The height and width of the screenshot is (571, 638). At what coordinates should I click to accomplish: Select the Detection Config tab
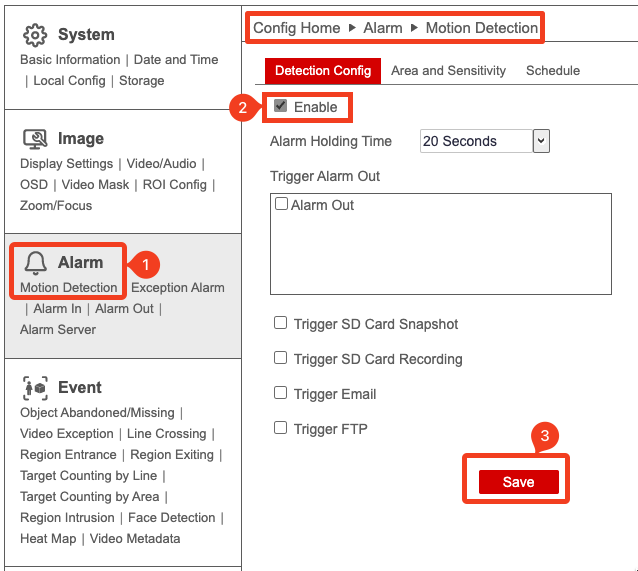322,71
